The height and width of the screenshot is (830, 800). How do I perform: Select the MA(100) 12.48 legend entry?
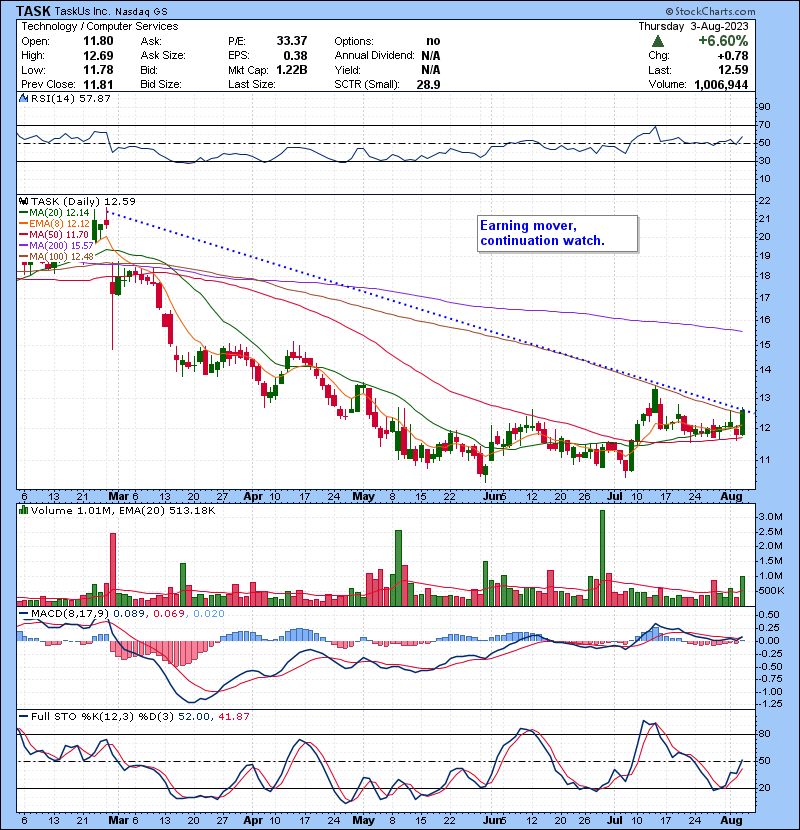click(x=56, y=257)
